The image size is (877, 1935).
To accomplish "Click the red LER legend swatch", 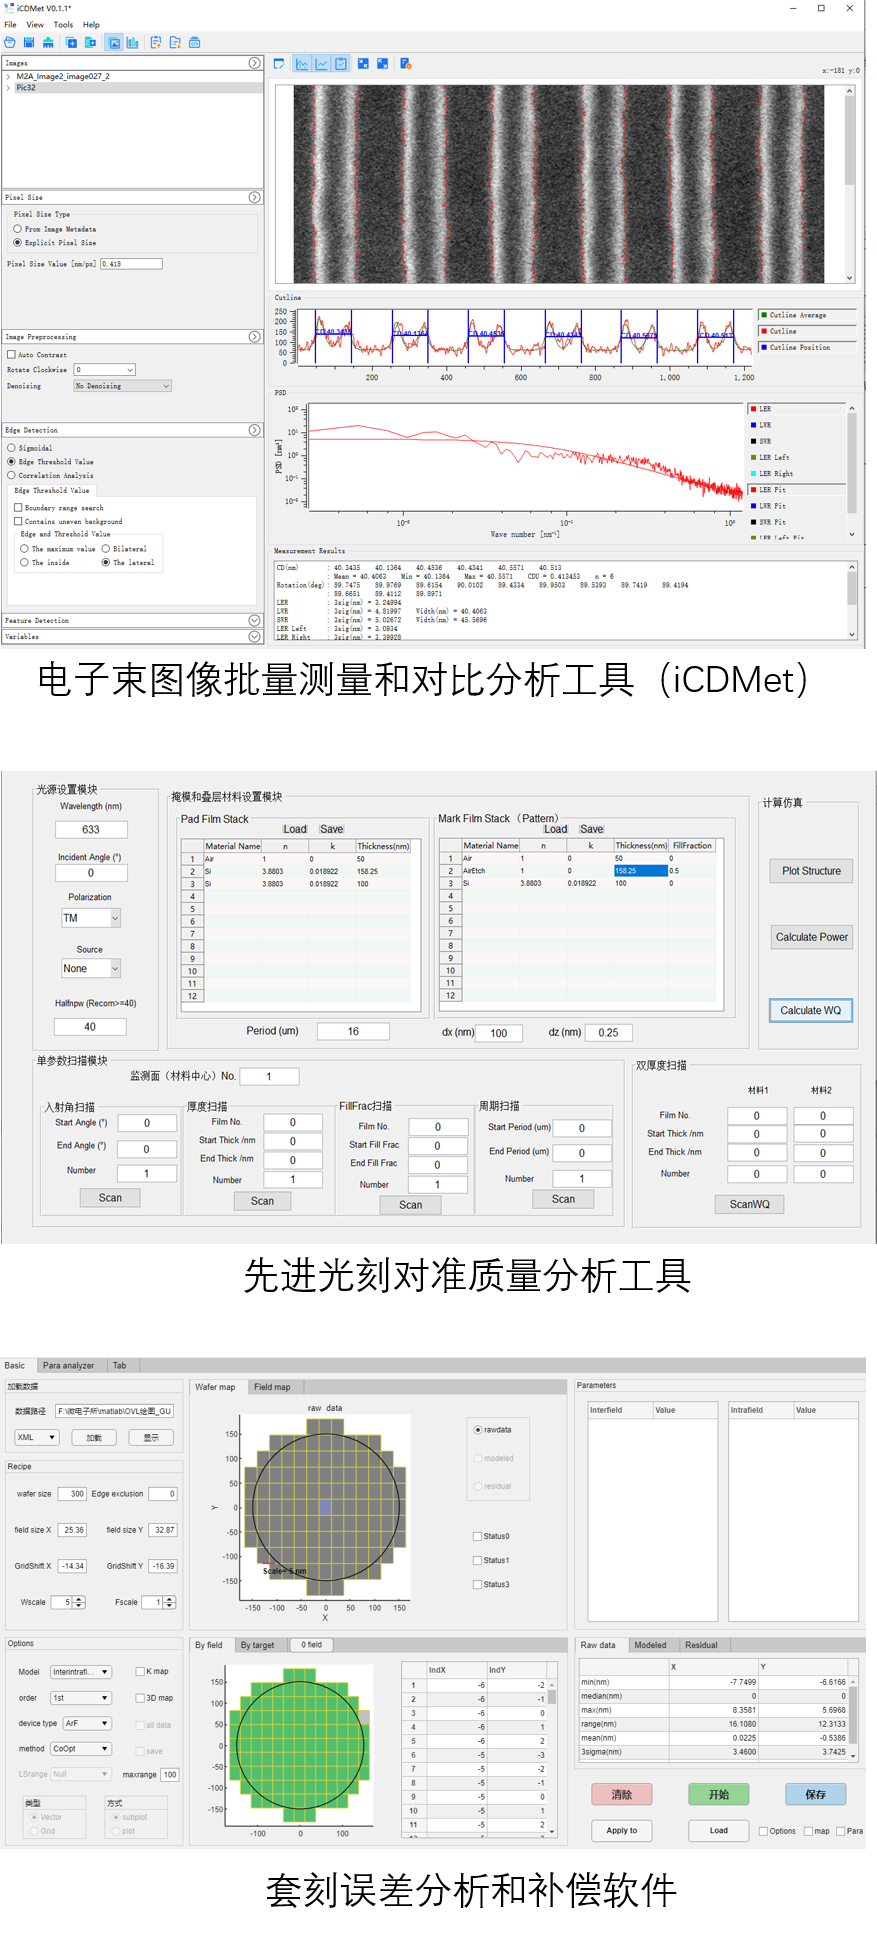I will point(753,409).
